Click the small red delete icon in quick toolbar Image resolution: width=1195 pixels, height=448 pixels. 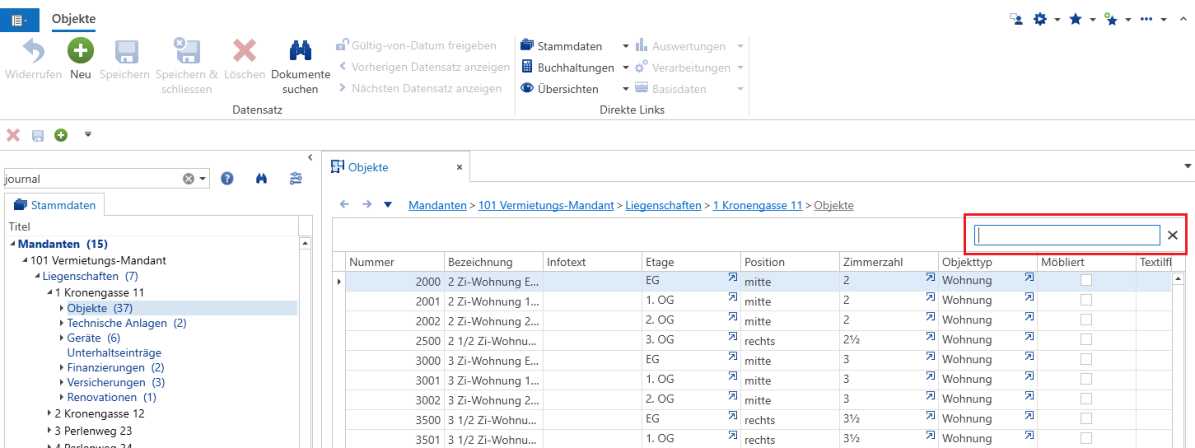[13, 135]
